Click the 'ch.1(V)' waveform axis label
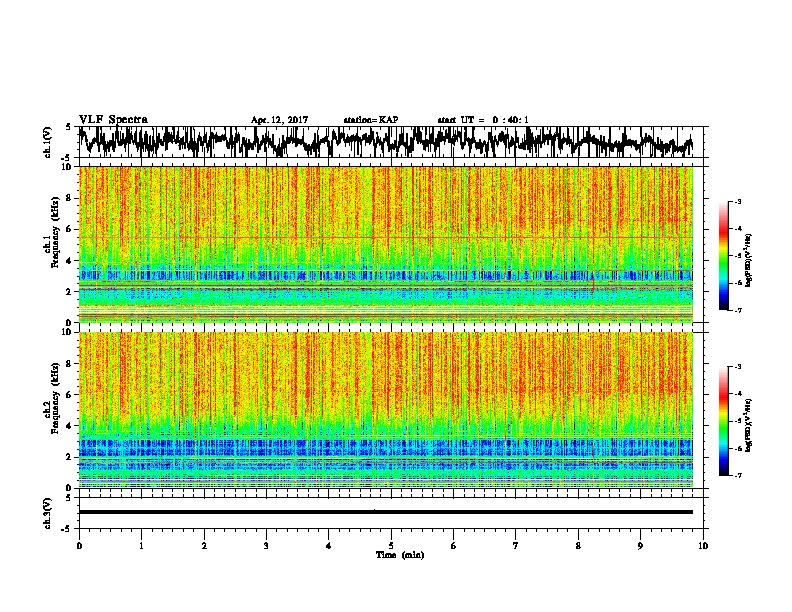Screen dimensions: 792x612 (48, 142)
